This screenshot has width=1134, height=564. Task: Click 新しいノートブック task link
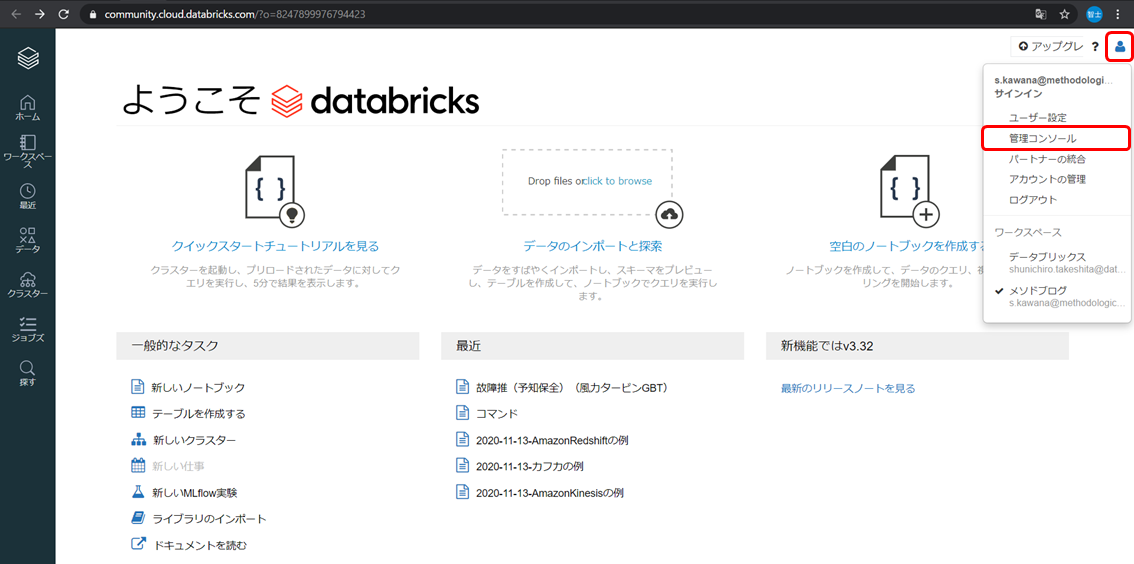[198, 388]
